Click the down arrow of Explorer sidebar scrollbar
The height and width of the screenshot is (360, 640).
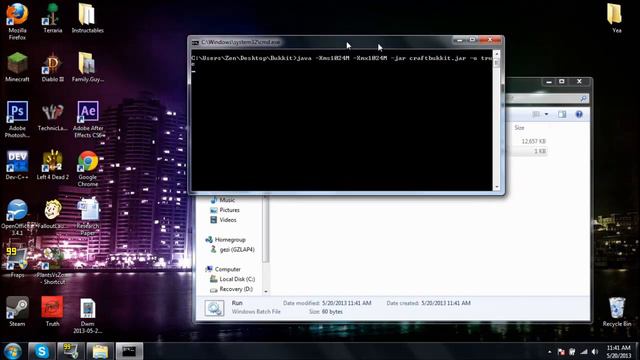pyautogui.click(x=266, y=291)
